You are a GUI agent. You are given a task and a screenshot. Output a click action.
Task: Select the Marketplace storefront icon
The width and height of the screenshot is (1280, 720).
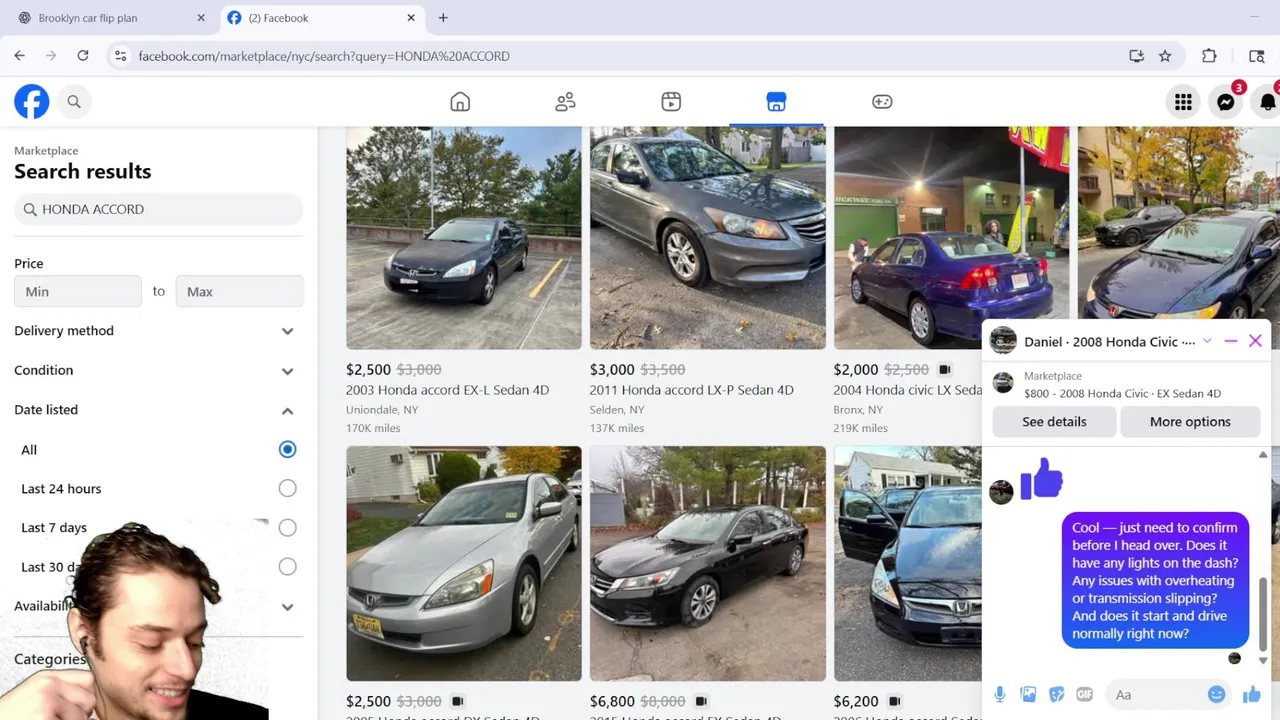pyautogui.click(x=776, y=101)
